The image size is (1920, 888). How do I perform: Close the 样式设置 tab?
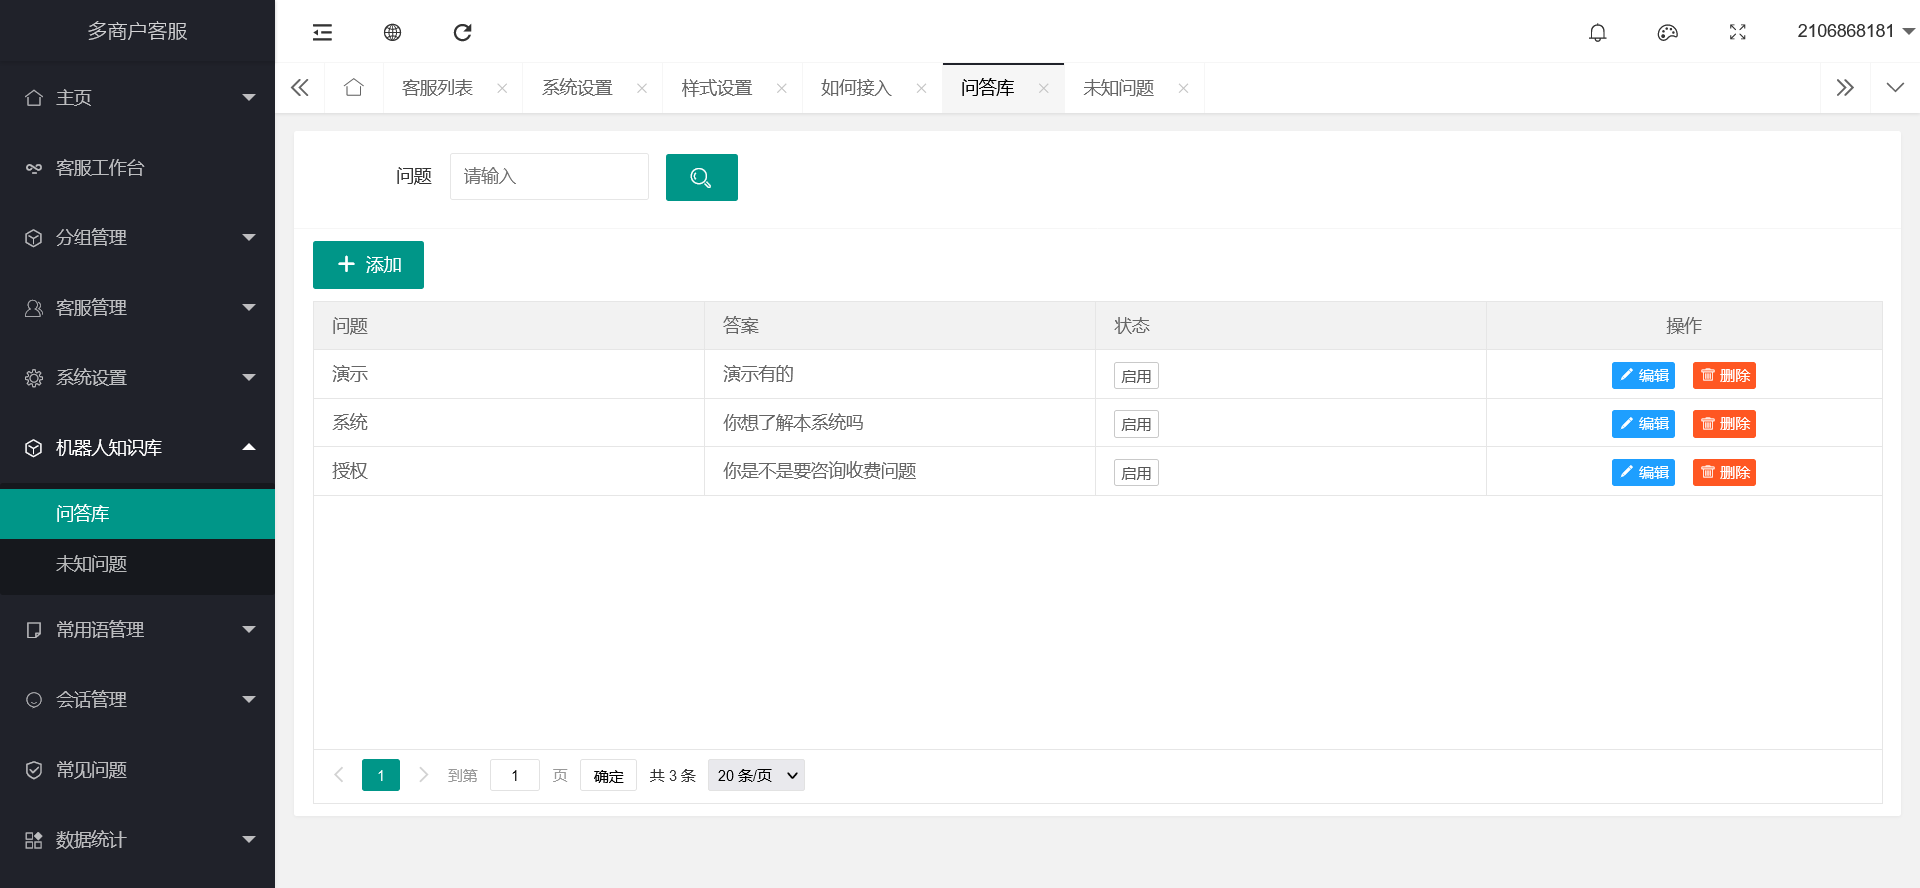pyautogui.click(x=782, y=88)
